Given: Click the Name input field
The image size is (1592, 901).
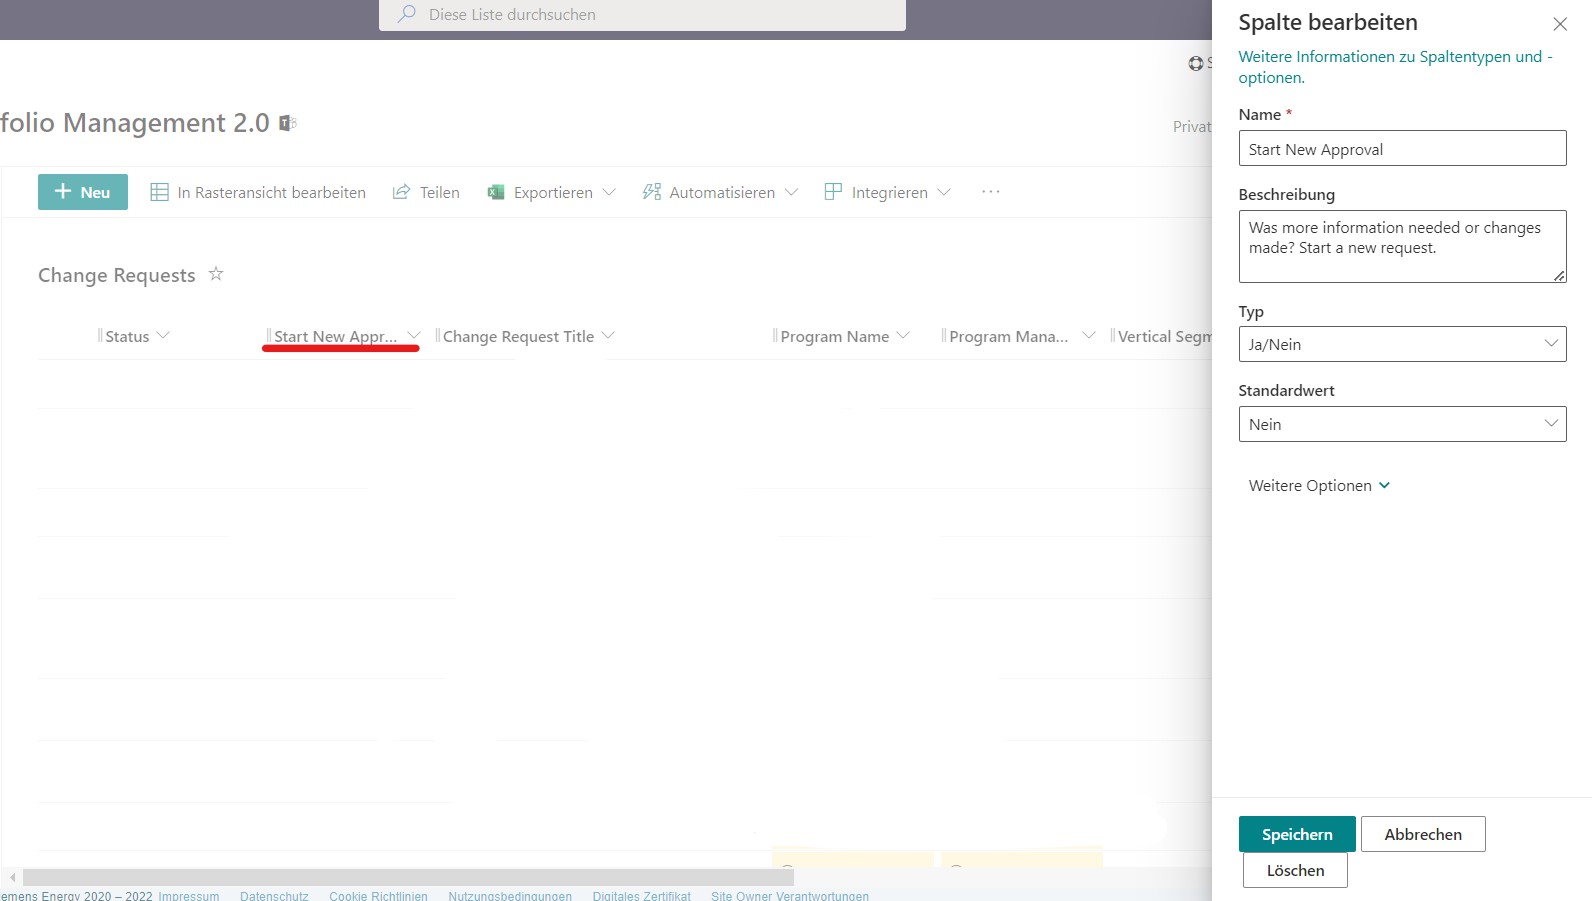Looking at the screenshot, I should pyautogui.click(x=1402, y=149).
